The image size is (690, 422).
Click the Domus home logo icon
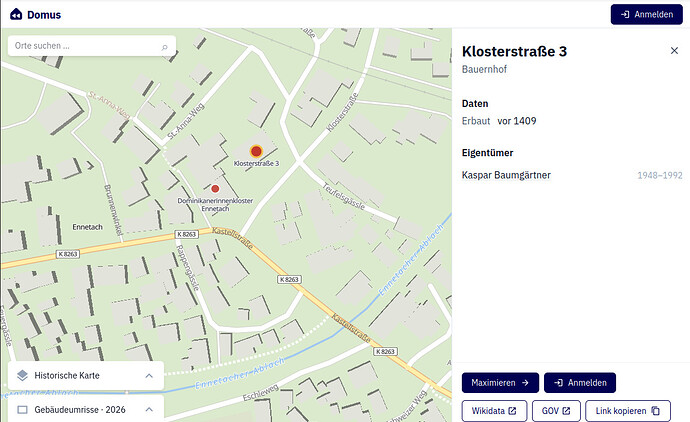(16, 15)
